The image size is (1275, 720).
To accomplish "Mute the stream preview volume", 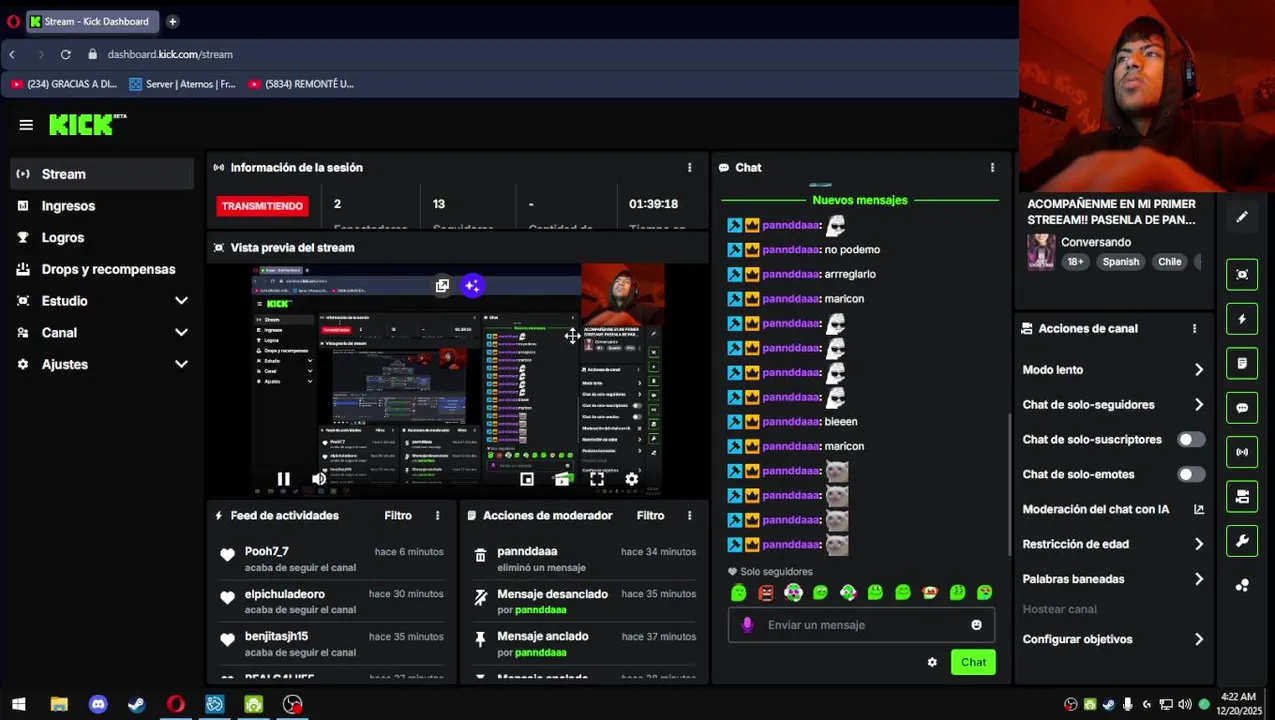I will [x=318, y=480].
